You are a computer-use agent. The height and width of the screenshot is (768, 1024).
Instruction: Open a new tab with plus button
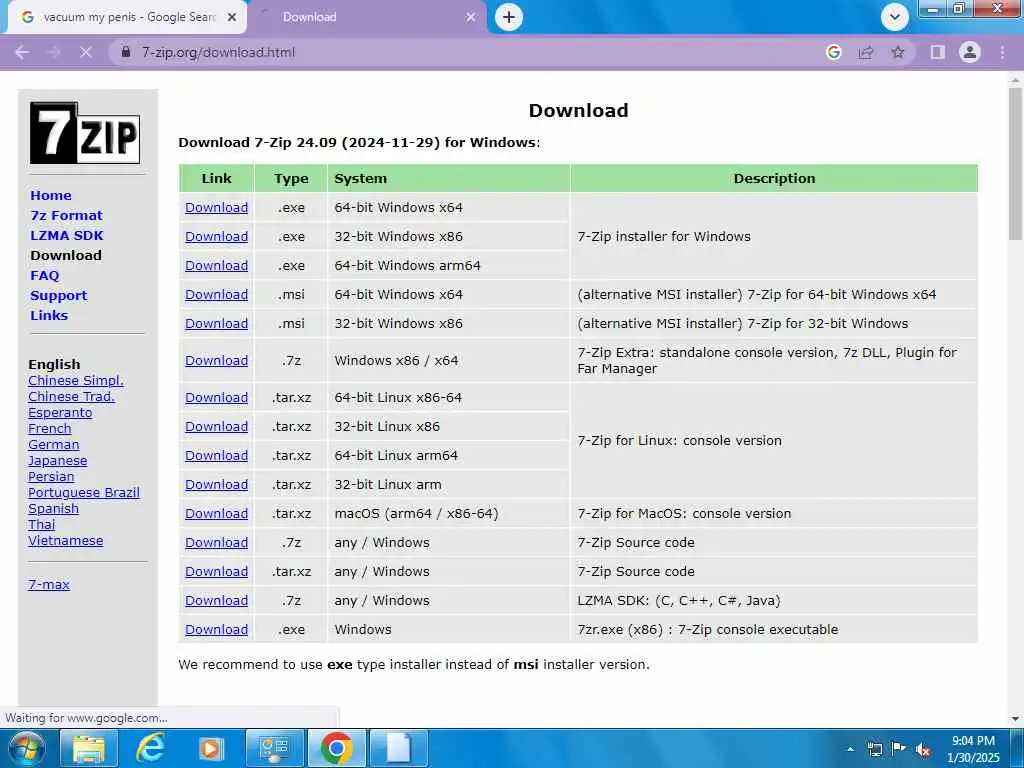(509, 17)
